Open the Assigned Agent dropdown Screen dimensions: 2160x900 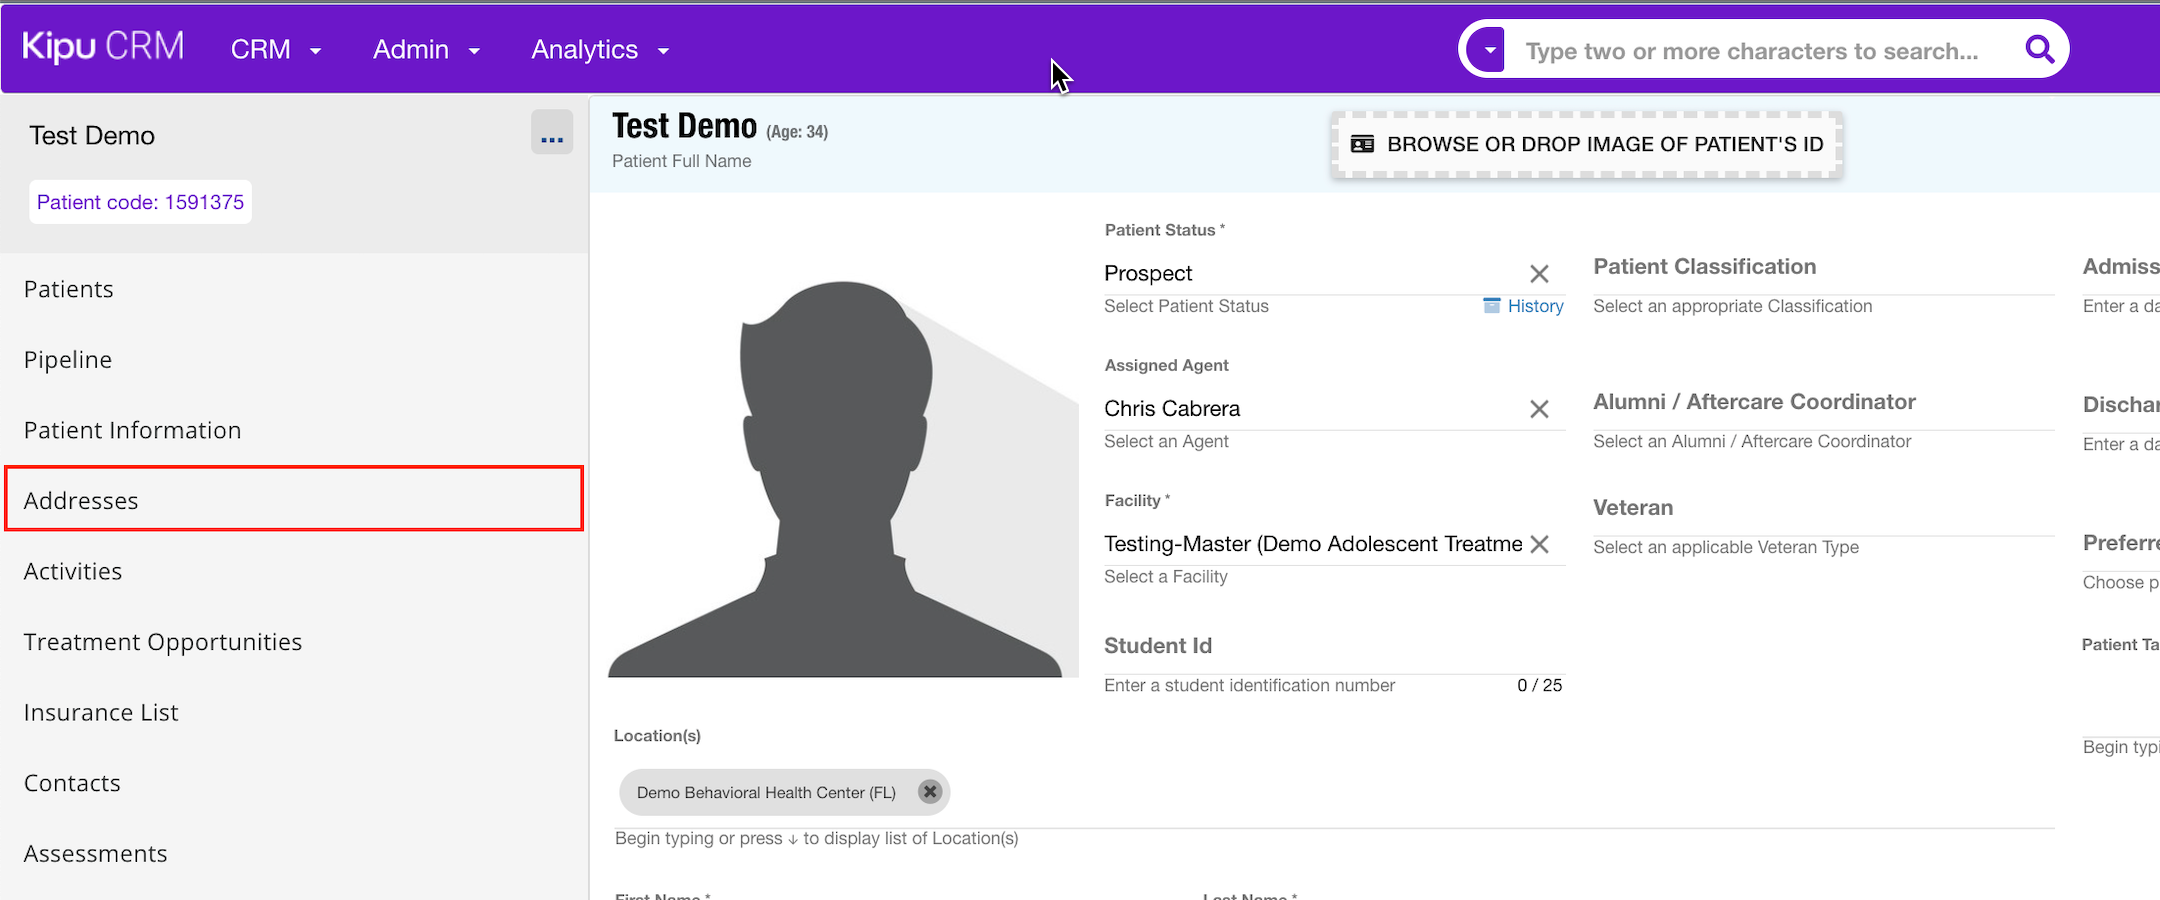(x=1312, y=408)
